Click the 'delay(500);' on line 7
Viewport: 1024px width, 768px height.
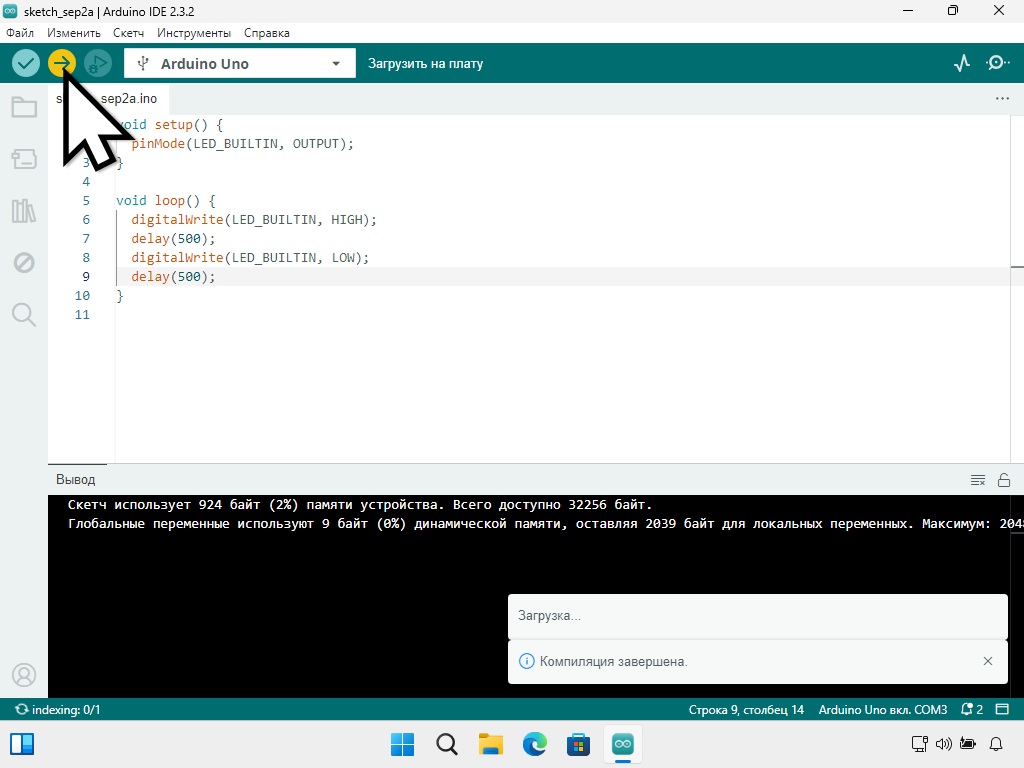point(173,239)
